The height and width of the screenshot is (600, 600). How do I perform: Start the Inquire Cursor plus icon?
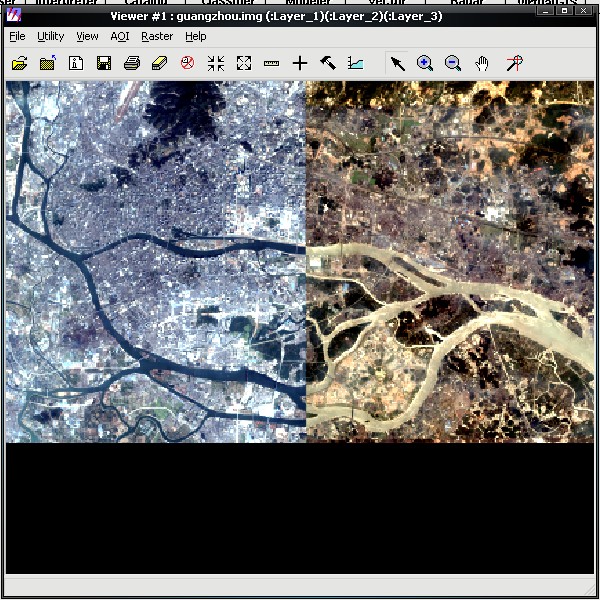[300, 63]
